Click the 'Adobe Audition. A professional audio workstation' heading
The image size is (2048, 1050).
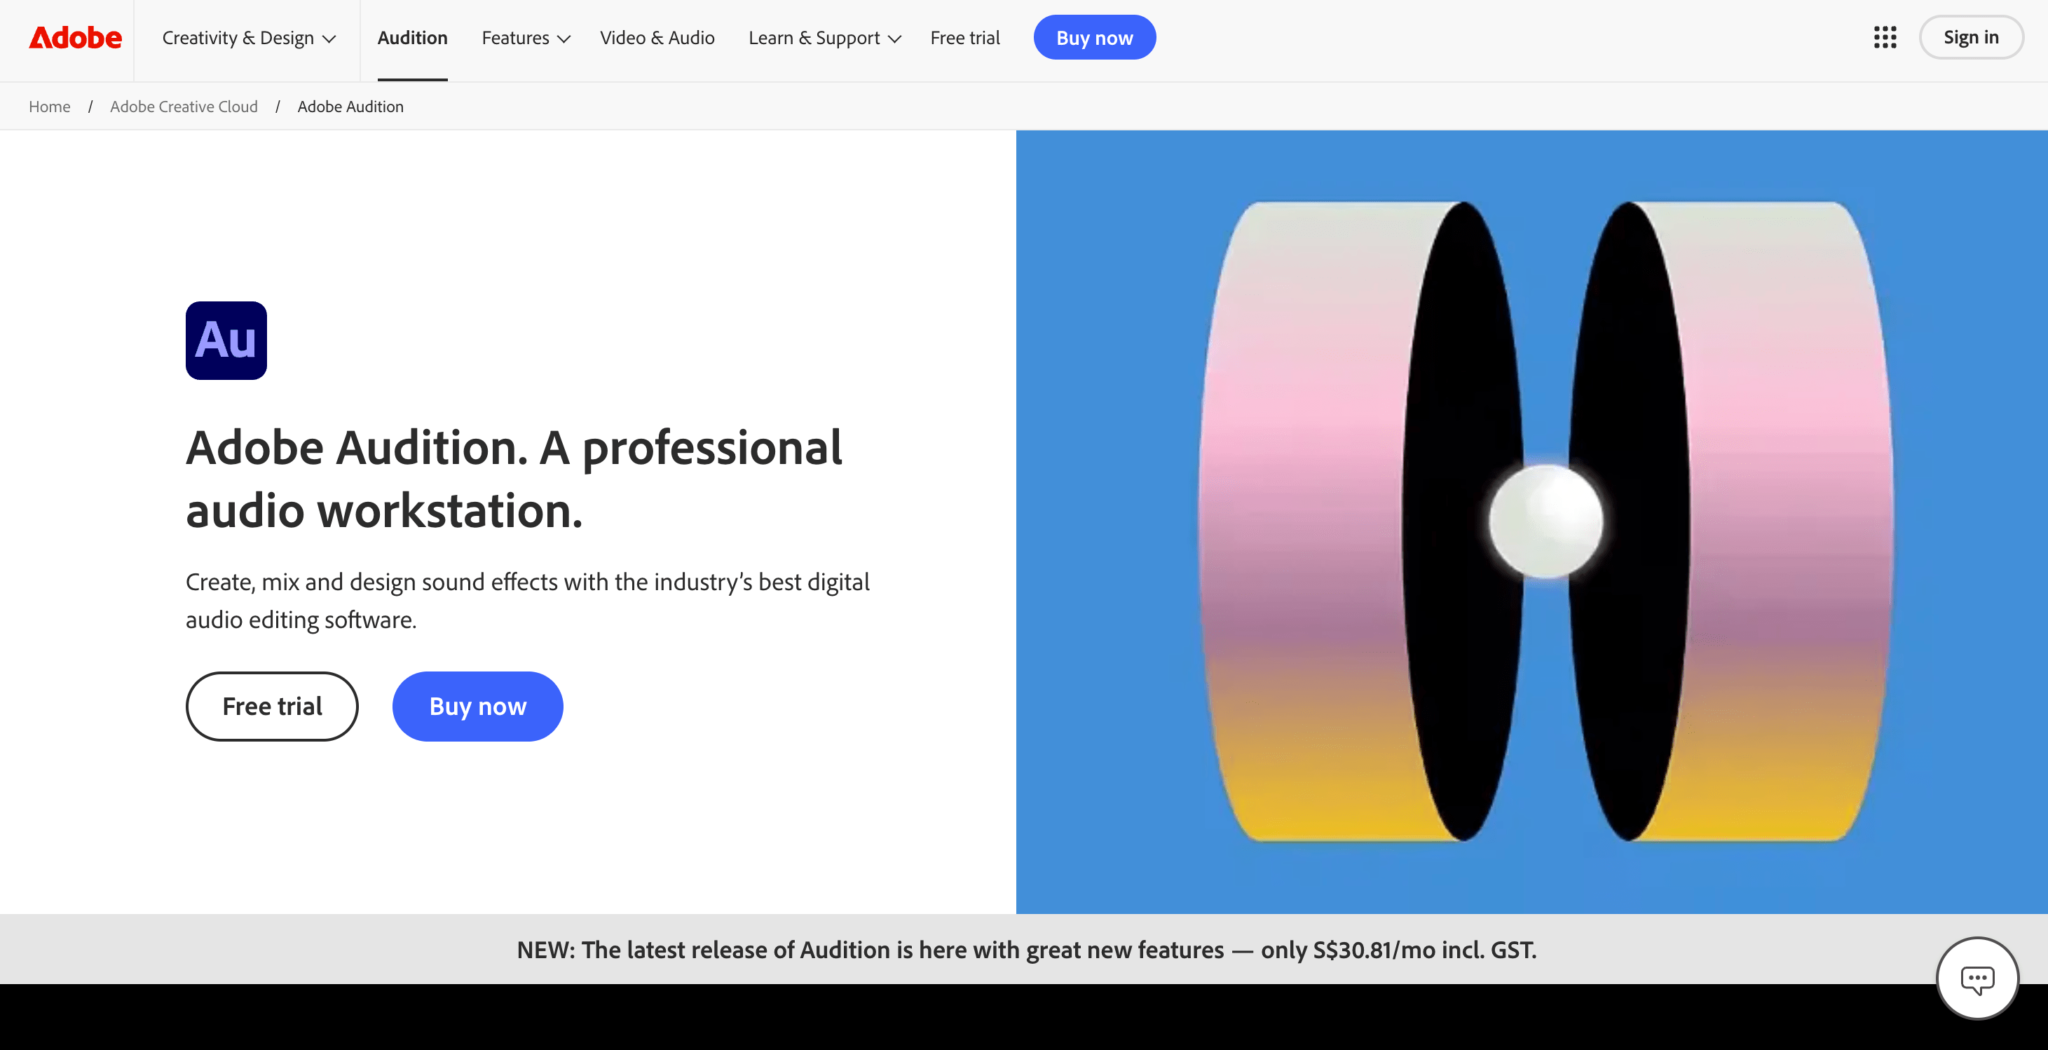coord(514,479)
